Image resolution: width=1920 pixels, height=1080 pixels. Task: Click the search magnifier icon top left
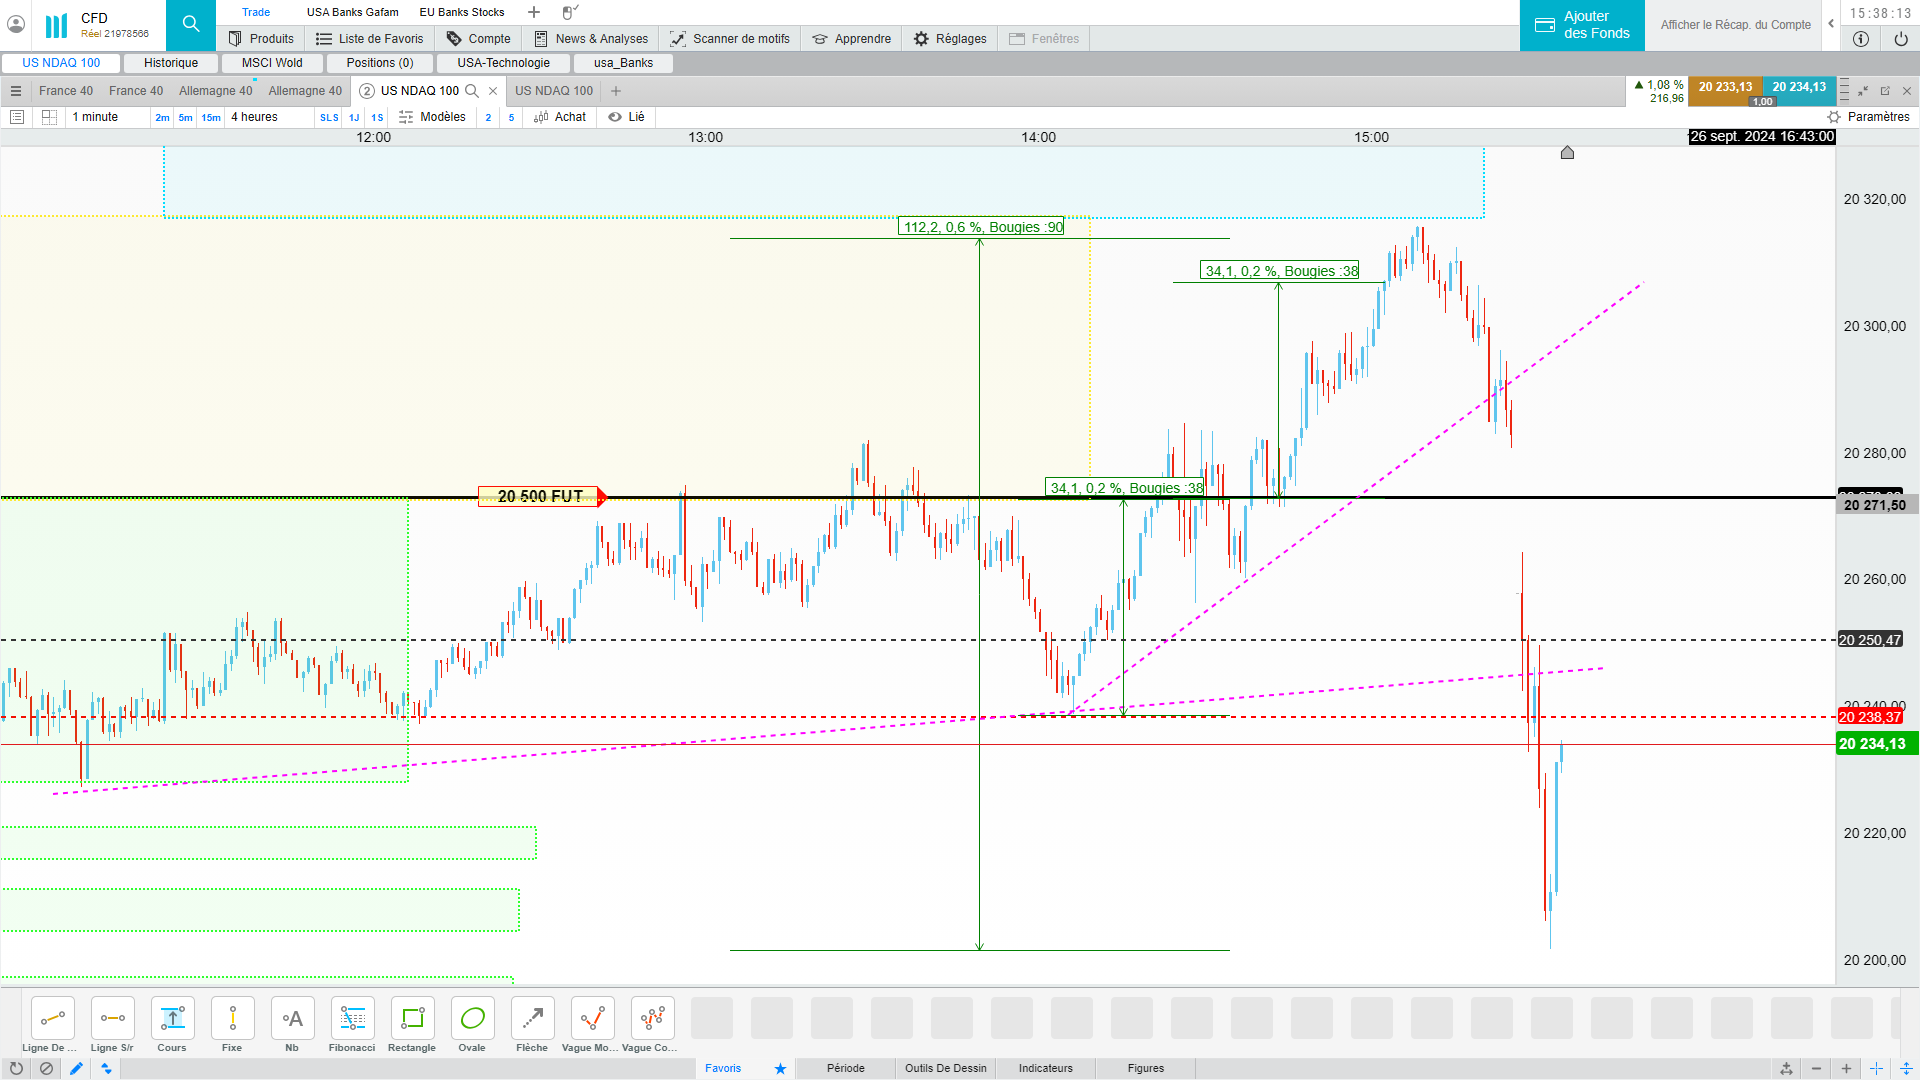(191, 24)
